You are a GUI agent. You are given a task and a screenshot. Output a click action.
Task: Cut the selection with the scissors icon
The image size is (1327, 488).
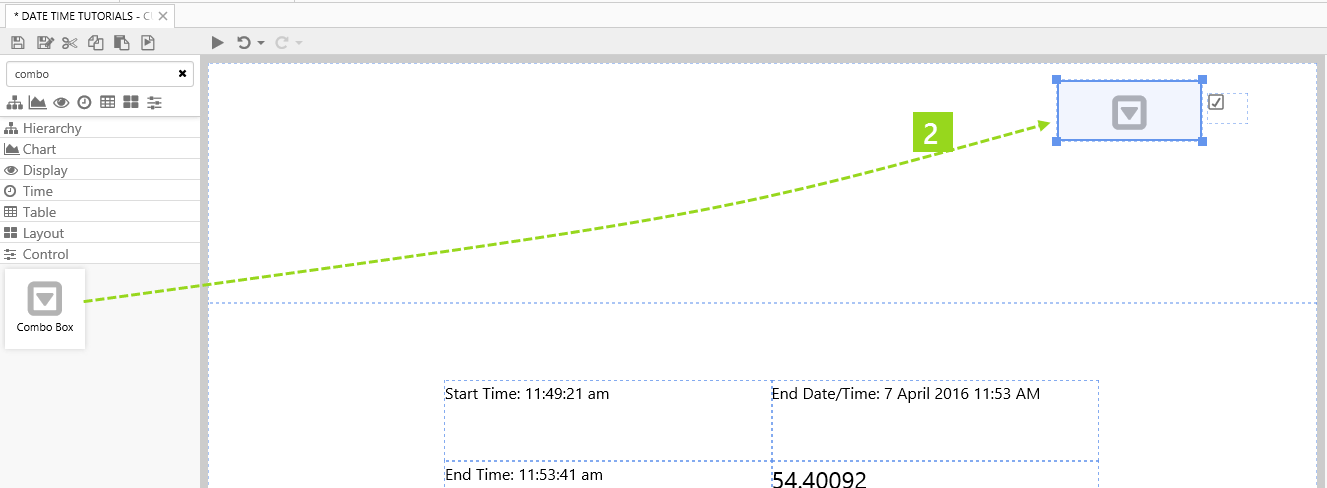click(x=69, y=42)
